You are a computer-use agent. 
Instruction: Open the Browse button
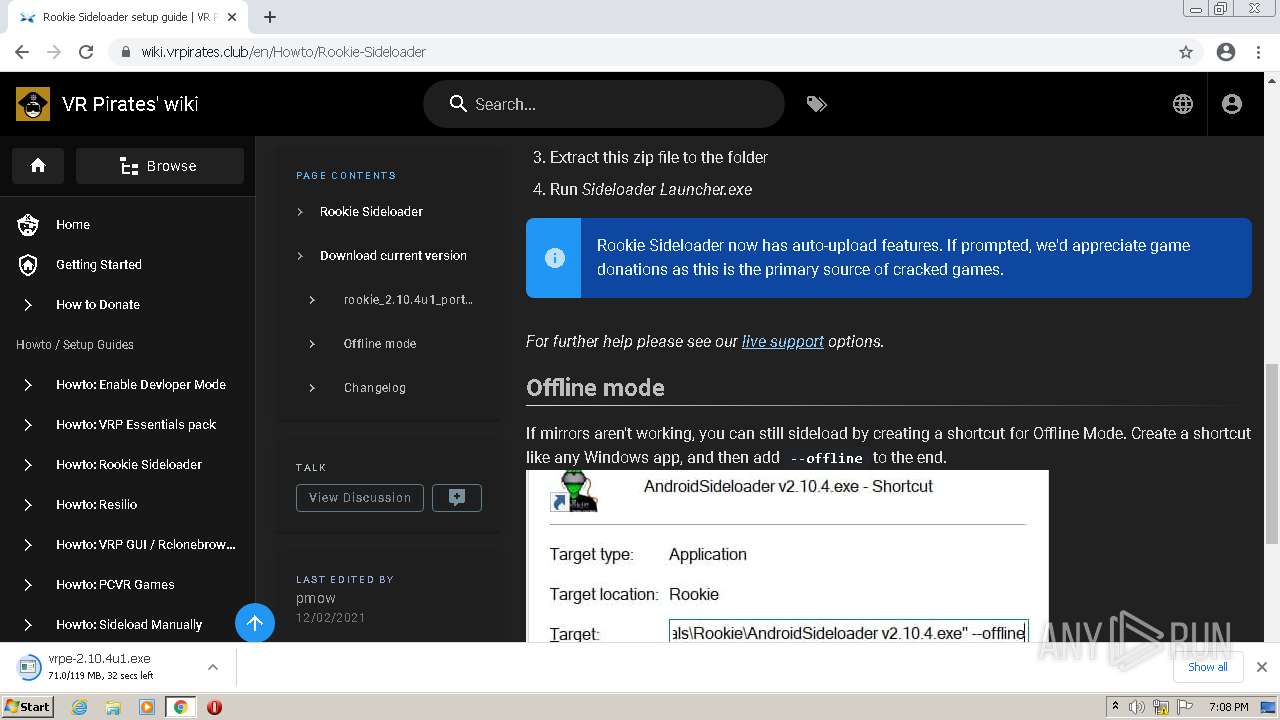click(x=160, y=166)
